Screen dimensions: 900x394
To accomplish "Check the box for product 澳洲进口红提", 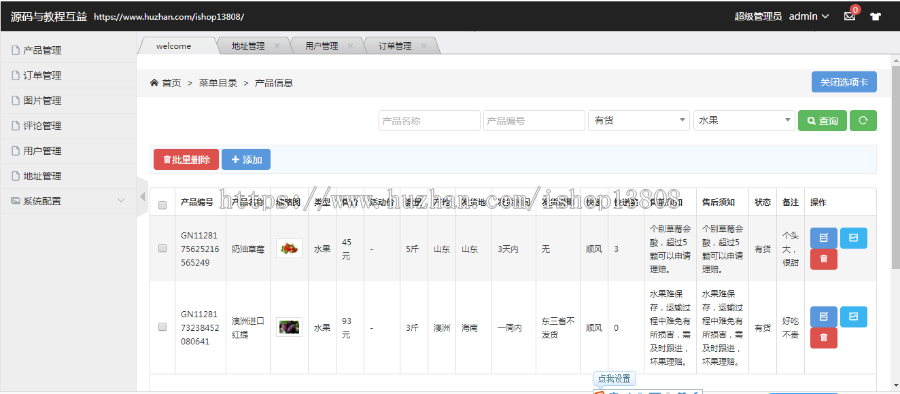I will pyautogui.click(x=162, y=327).
